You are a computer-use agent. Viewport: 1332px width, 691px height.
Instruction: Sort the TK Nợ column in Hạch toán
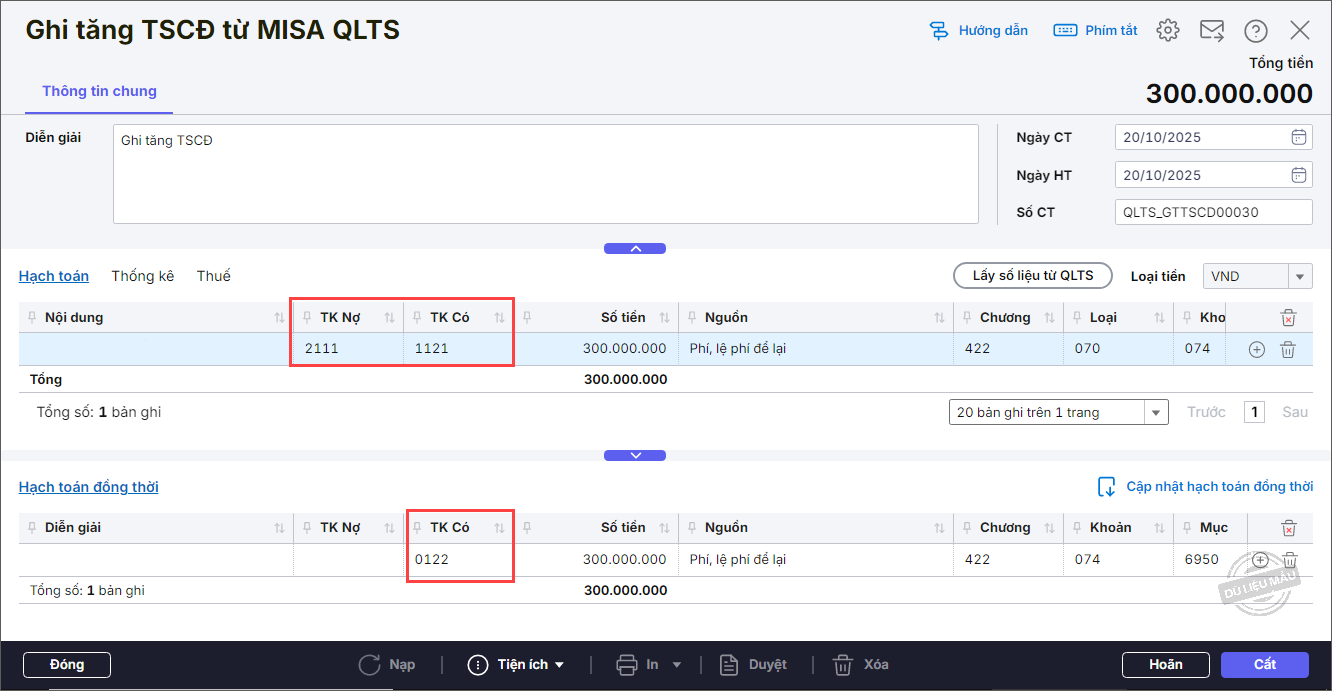point(389,318)
